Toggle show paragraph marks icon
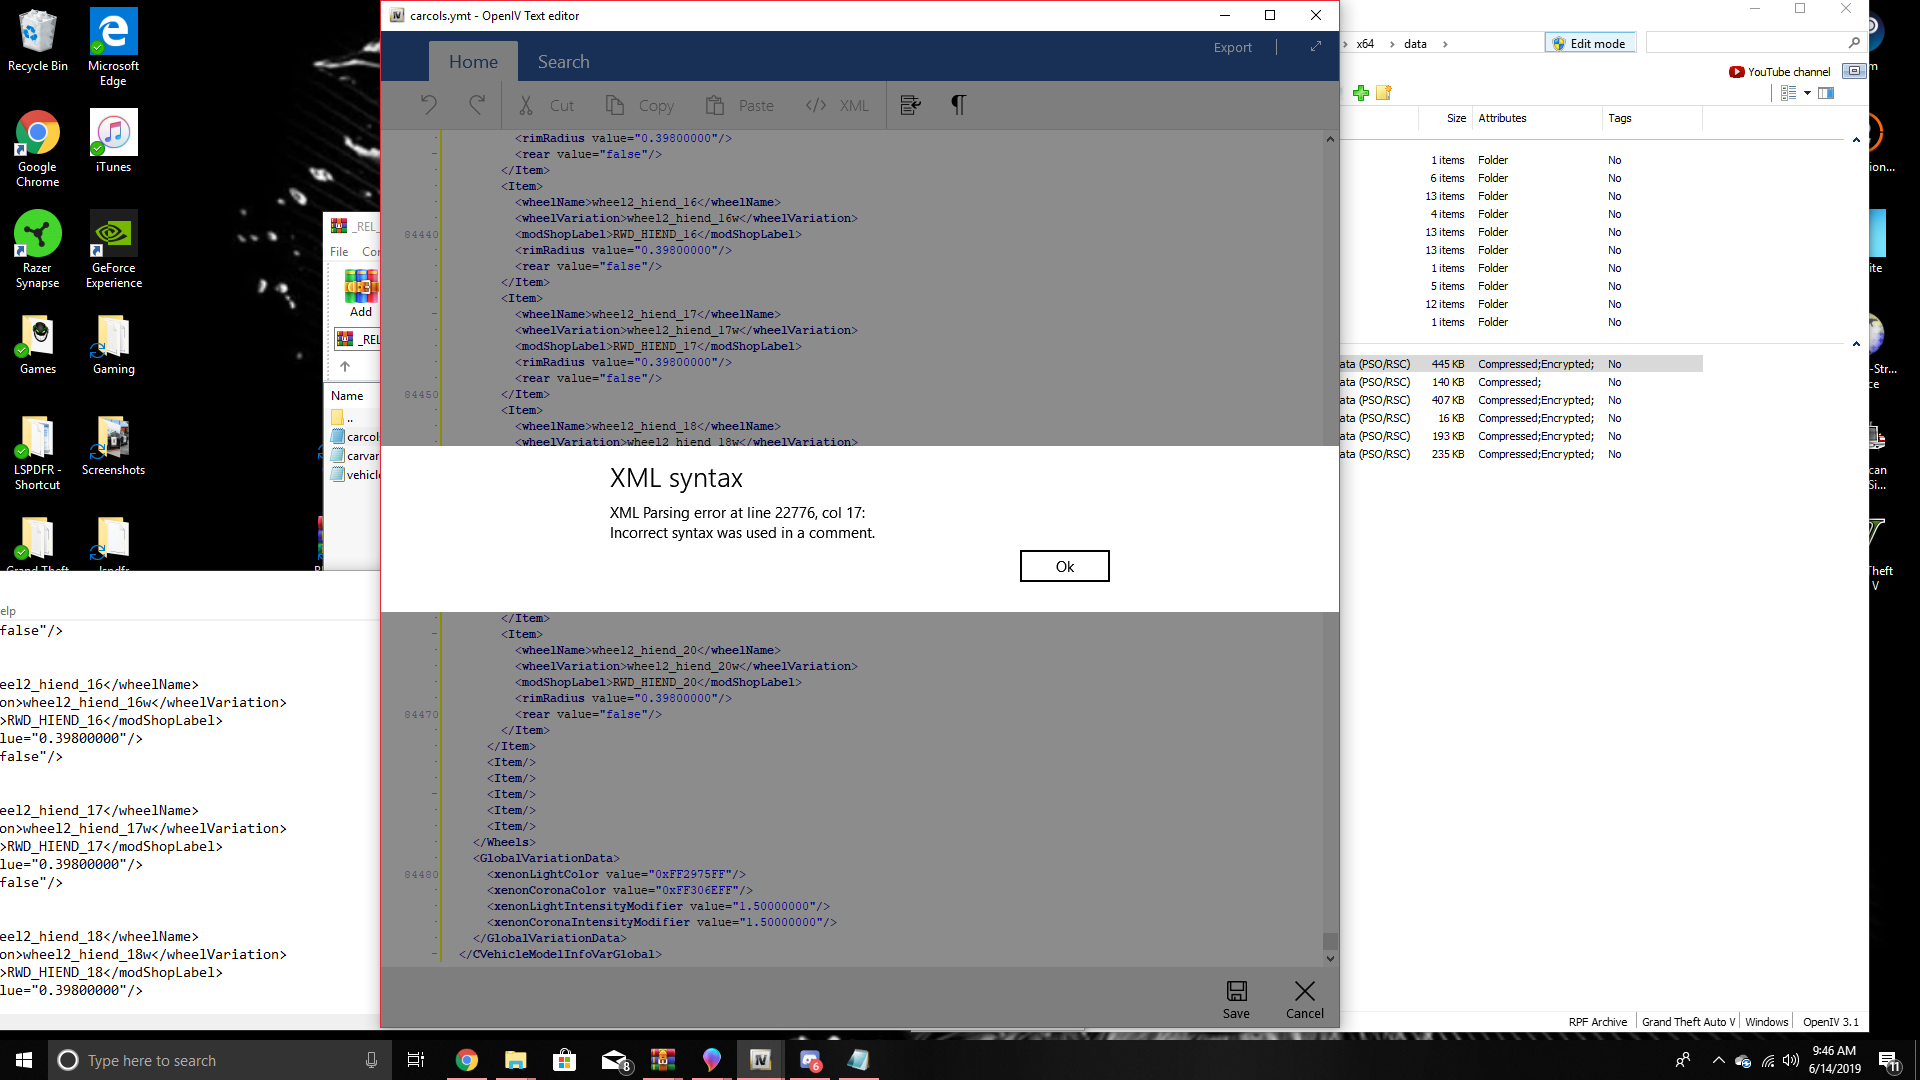The image size is (1920, 1080). click(x=958, y=105)
